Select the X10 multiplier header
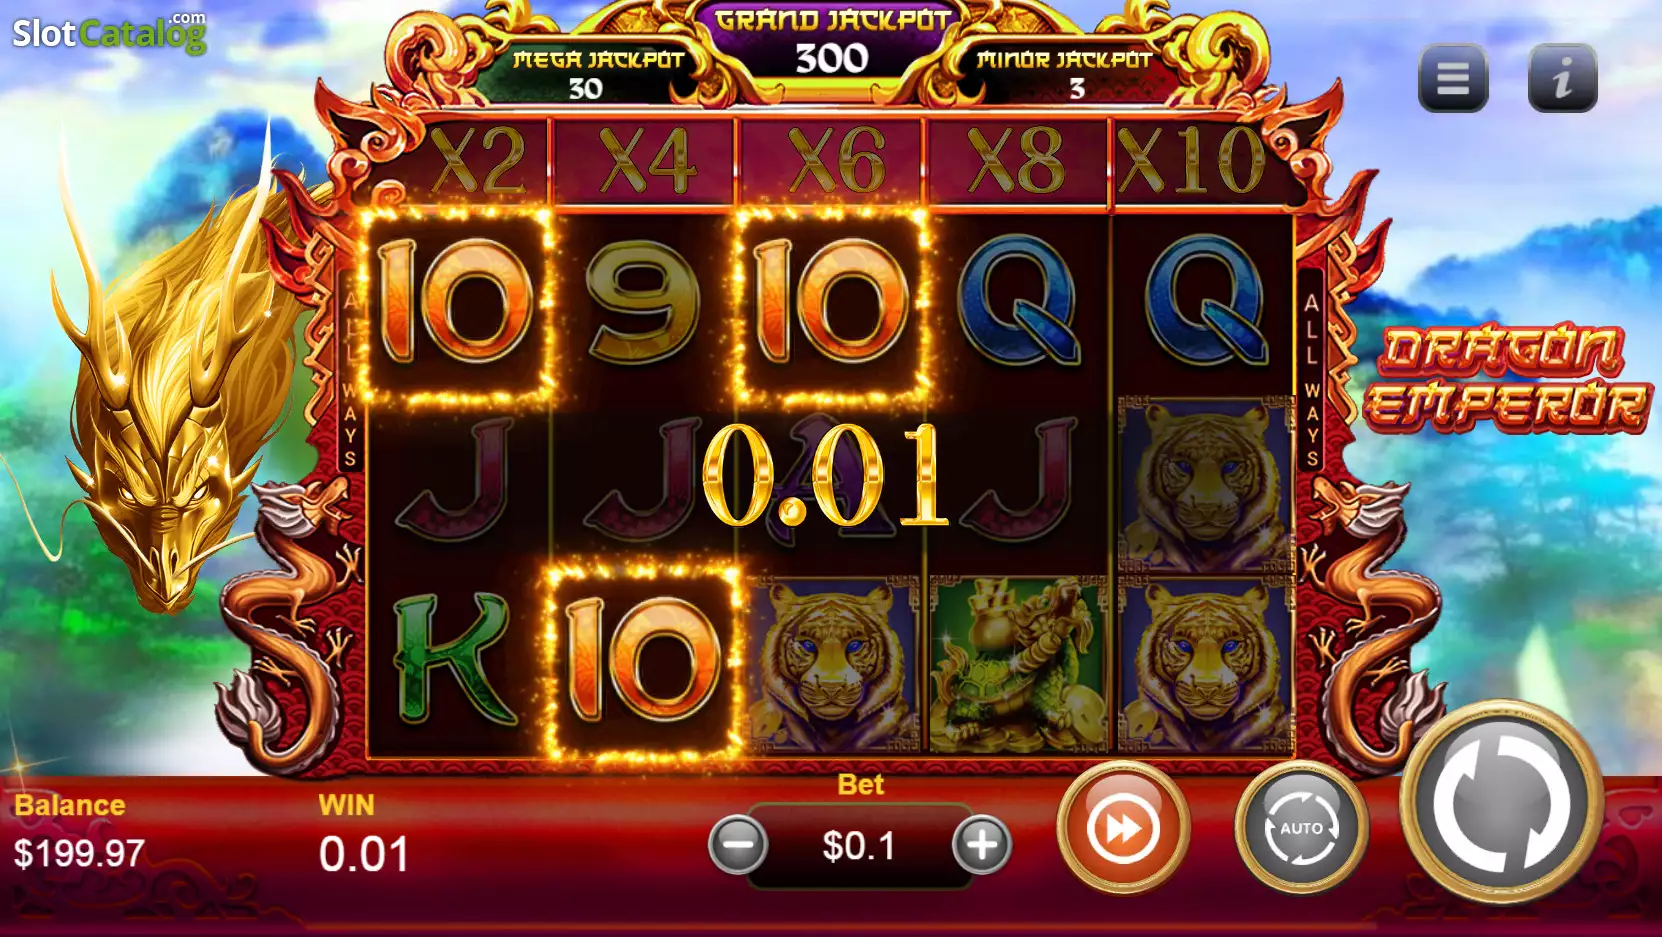Image resolution: width=1662 pixels, height=937 pixels. point(1192,161)
